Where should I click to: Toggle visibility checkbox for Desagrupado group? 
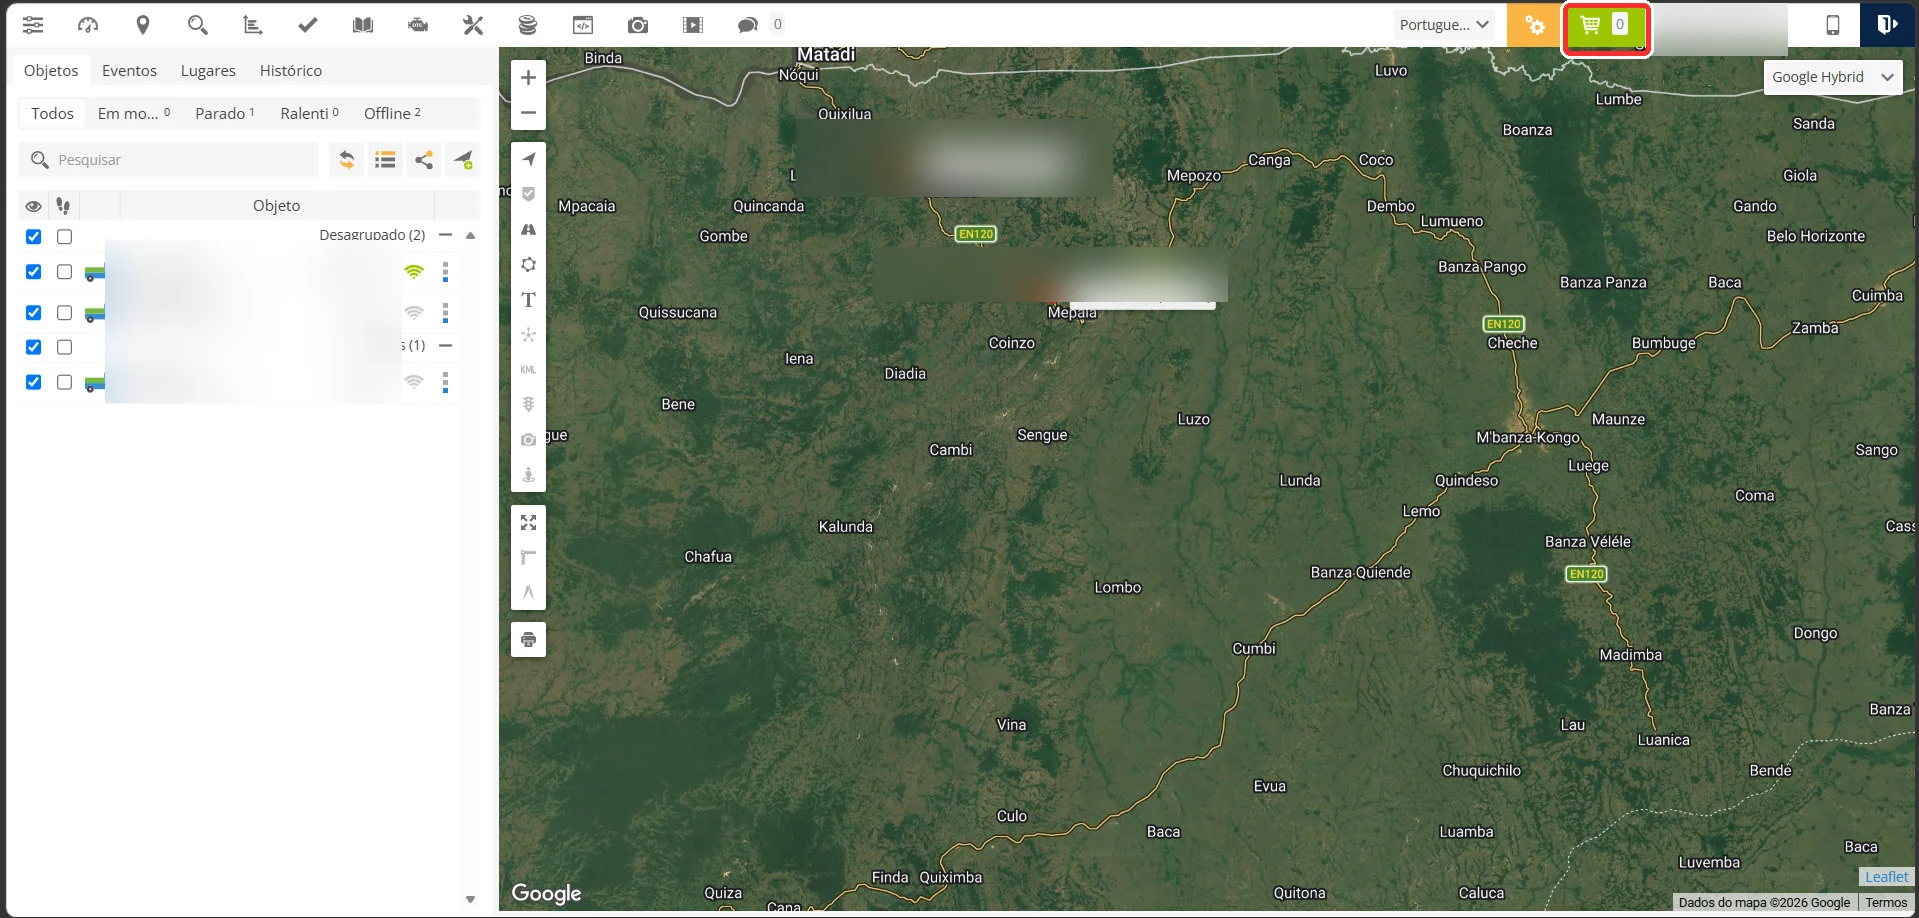(34, 237)
